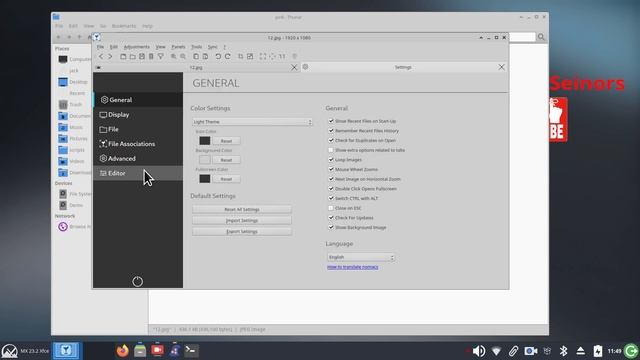Open the Light Theme dropdown
This screenshot has width=640, height=360.
(252, 122)
